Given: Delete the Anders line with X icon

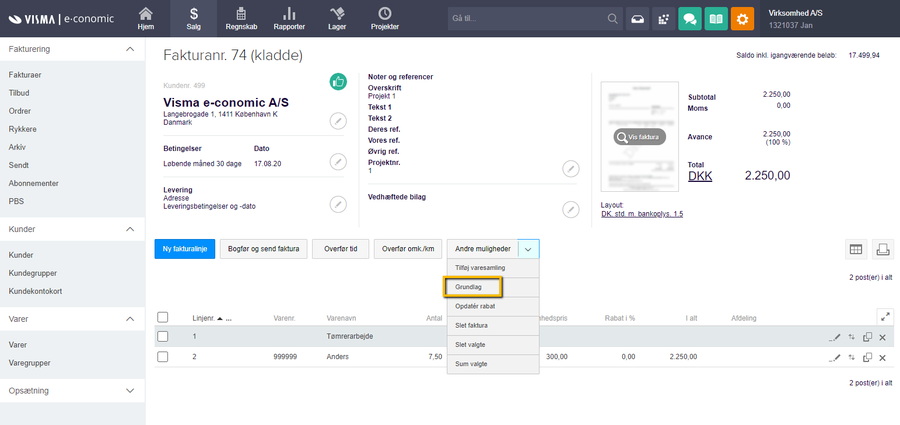Looking at the screenshot, I should (x=883, y=358).
